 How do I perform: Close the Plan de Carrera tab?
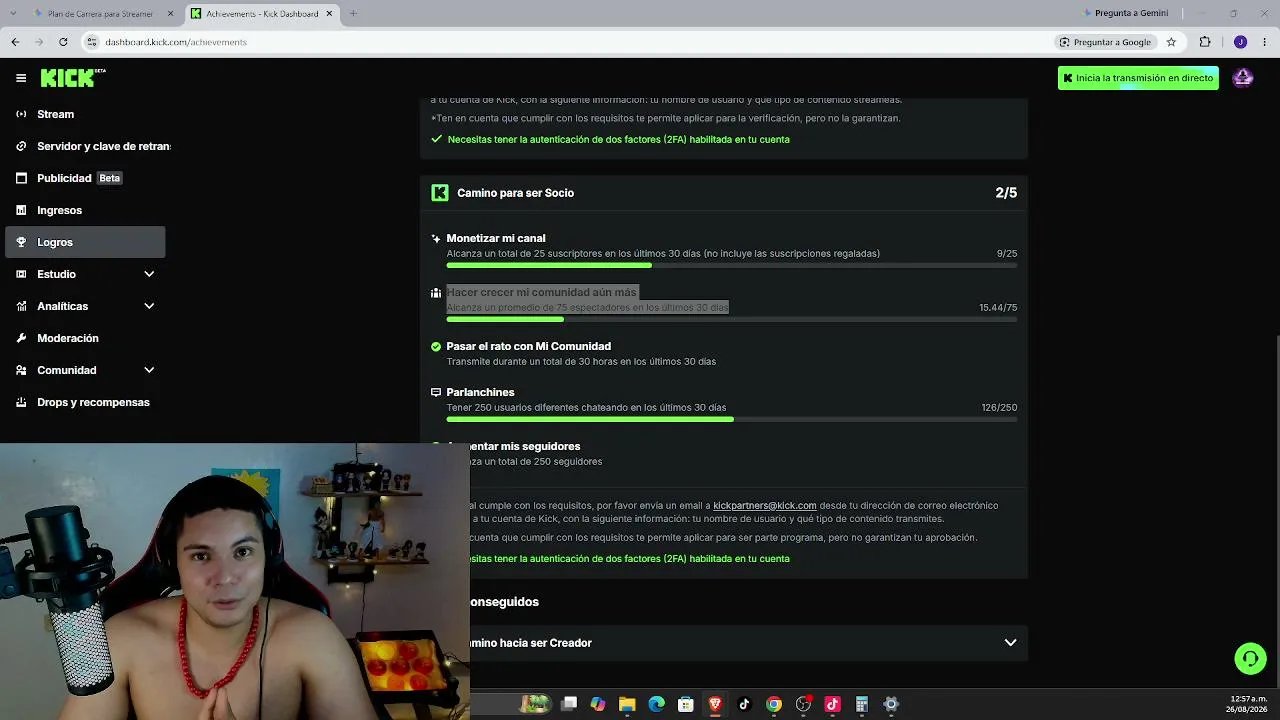click(x=171, y=14)
